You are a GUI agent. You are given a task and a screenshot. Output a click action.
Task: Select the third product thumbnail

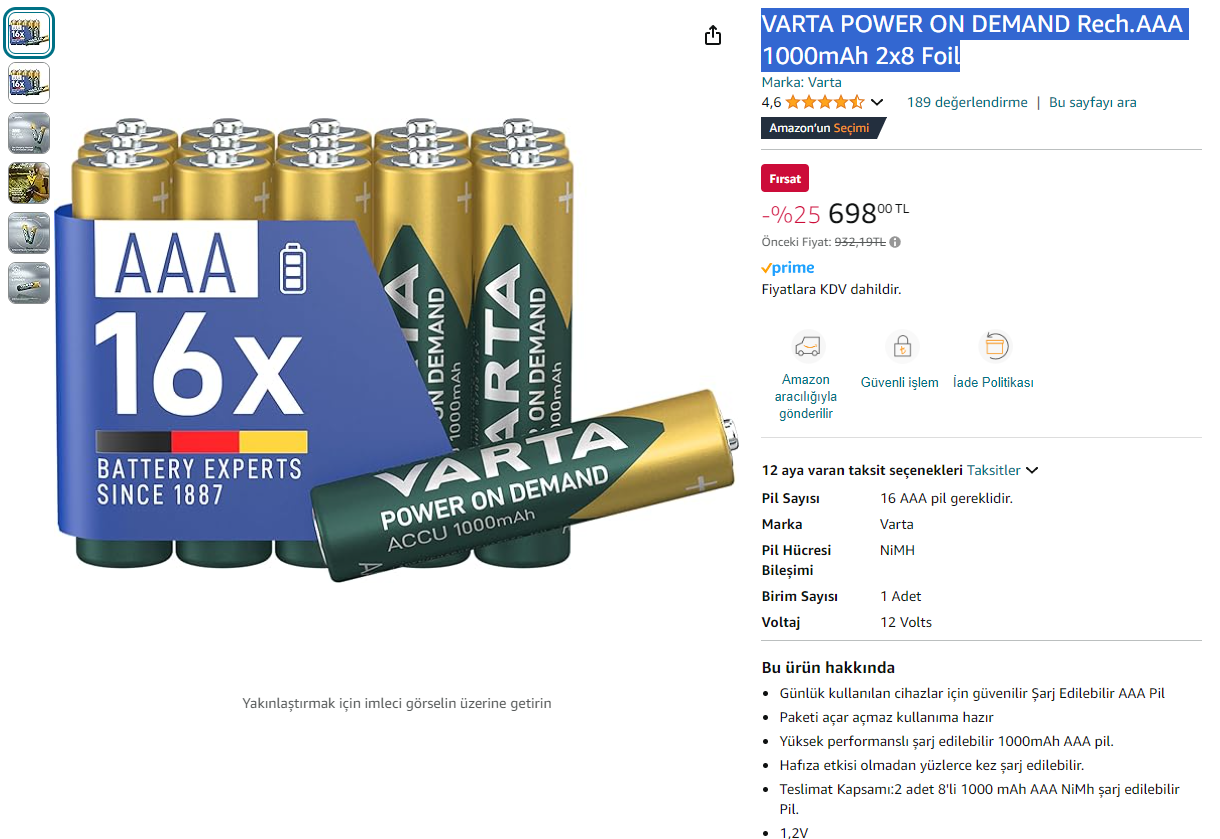[x=29, y=133]
